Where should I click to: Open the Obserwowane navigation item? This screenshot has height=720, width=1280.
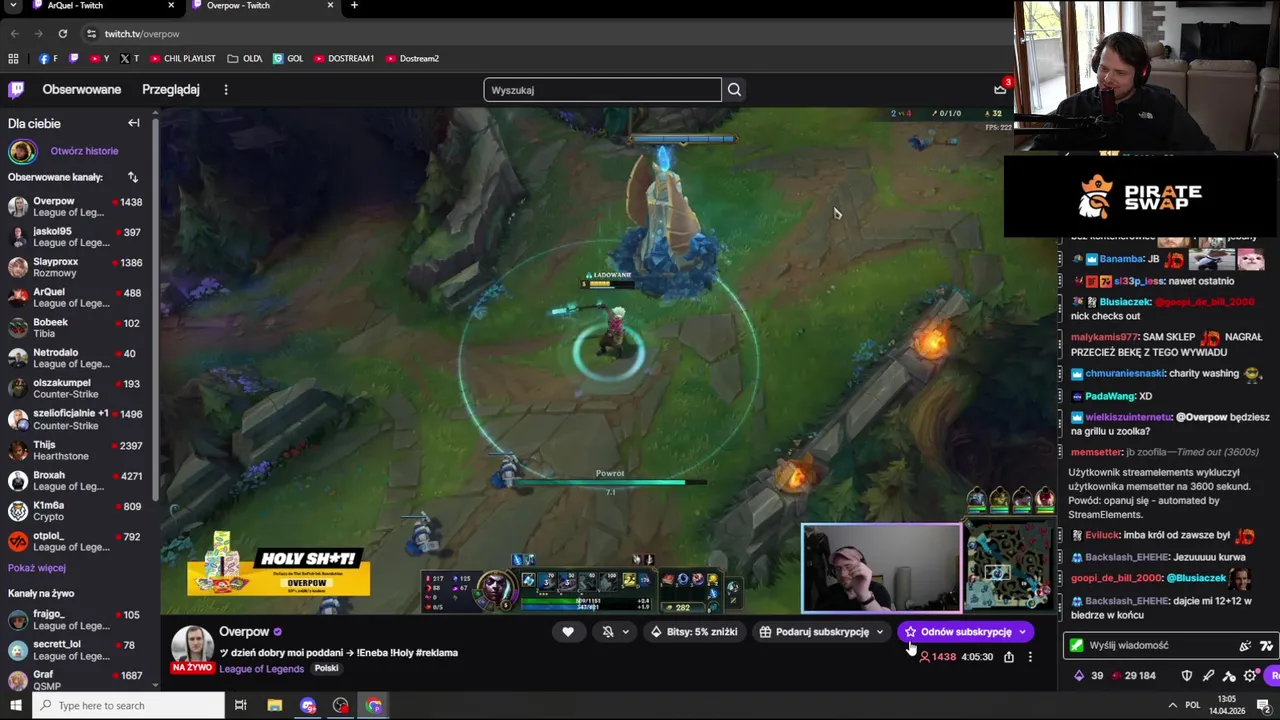82,90
